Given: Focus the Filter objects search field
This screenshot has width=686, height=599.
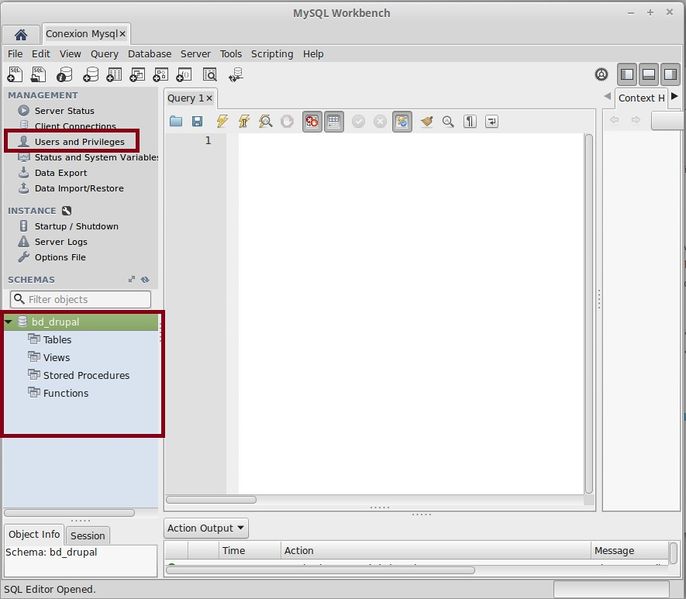Looking at the screenshot, I should pyautogui.click(x=80, y=299).
